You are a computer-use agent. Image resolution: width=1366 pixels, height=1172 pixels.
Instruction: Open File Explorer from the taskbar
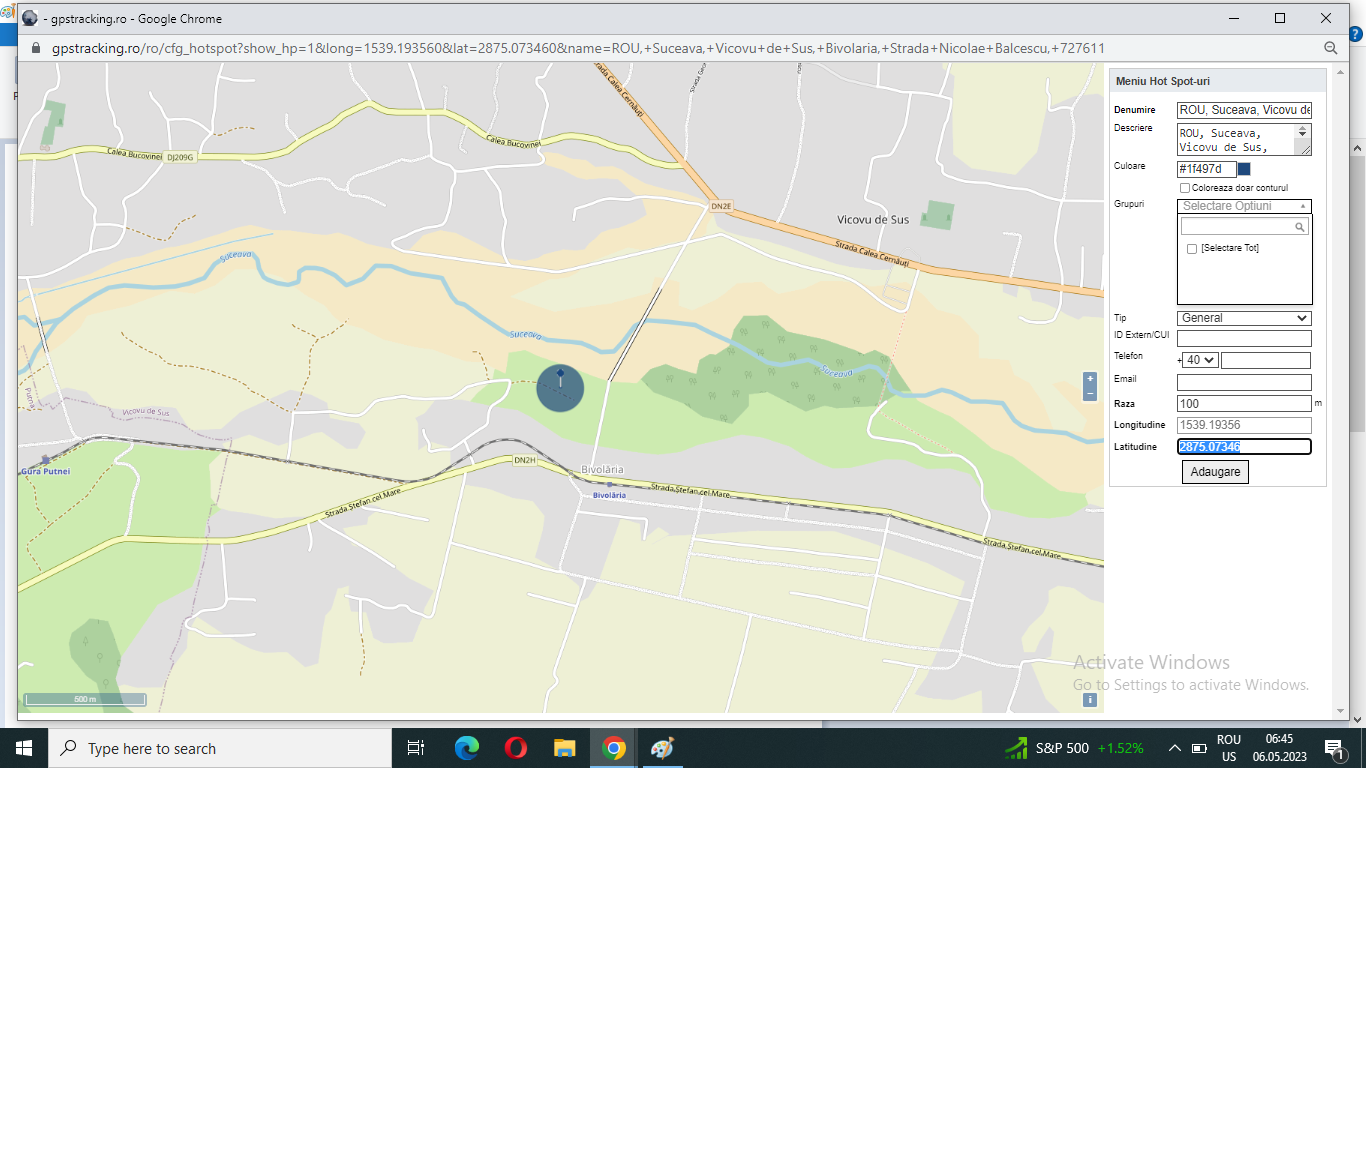[565, 748]
